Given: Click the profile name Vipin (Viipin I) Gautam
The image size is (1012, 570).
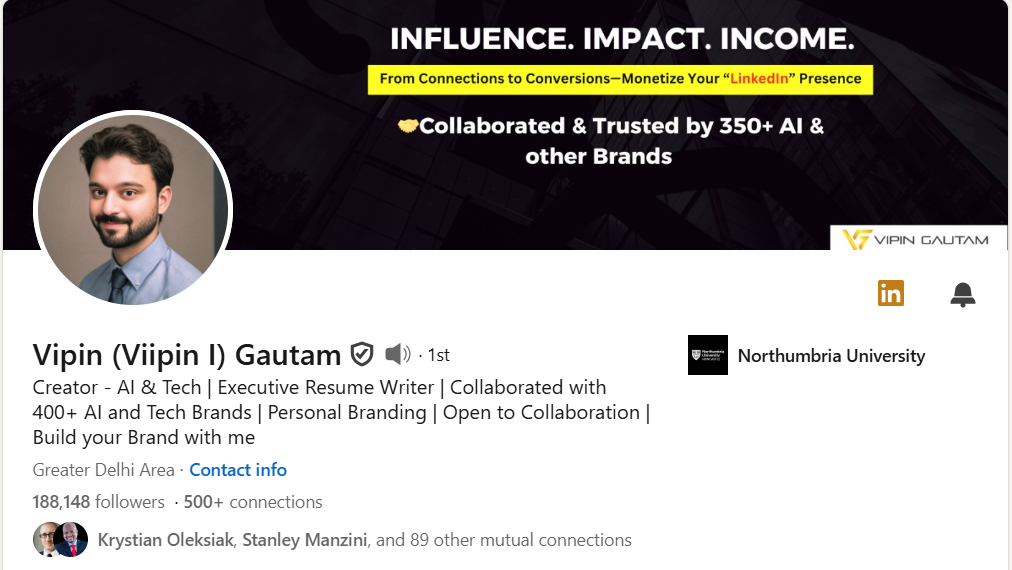Looking at the screenshot, I should point(187,355).
